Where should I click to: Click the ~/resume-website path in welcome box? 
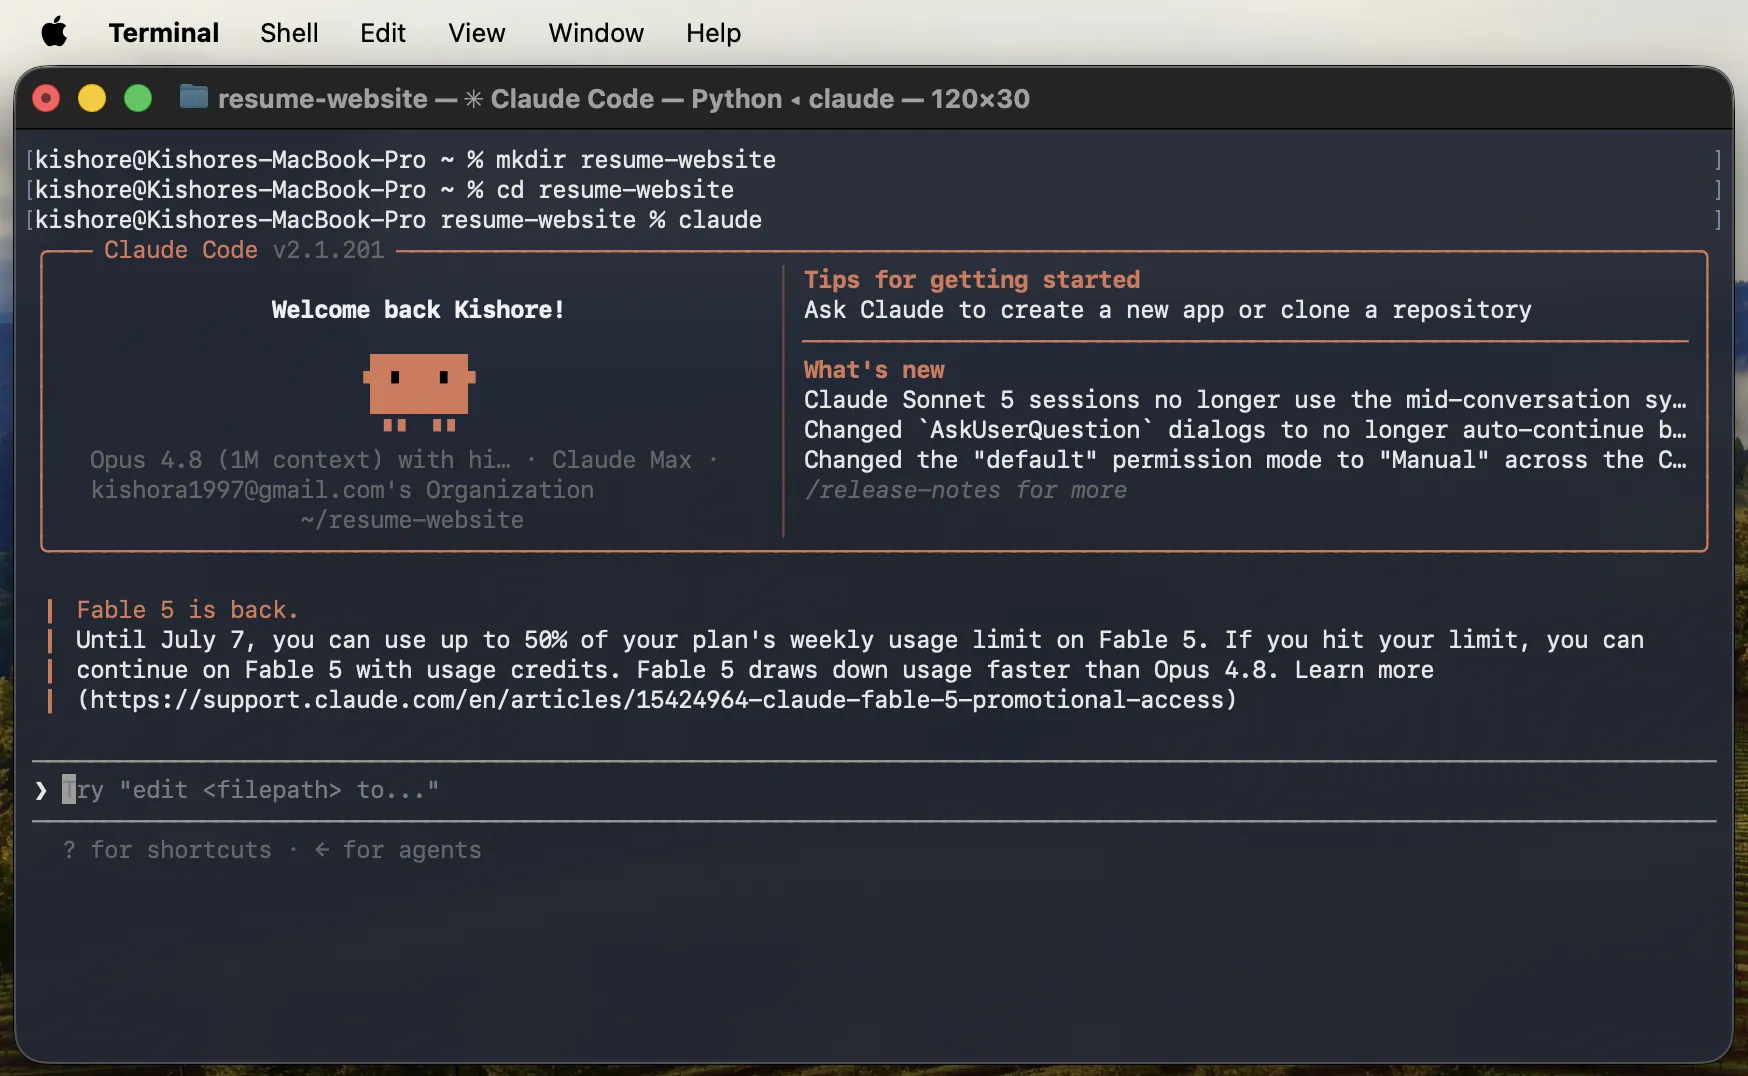click(x=412, y=520)
